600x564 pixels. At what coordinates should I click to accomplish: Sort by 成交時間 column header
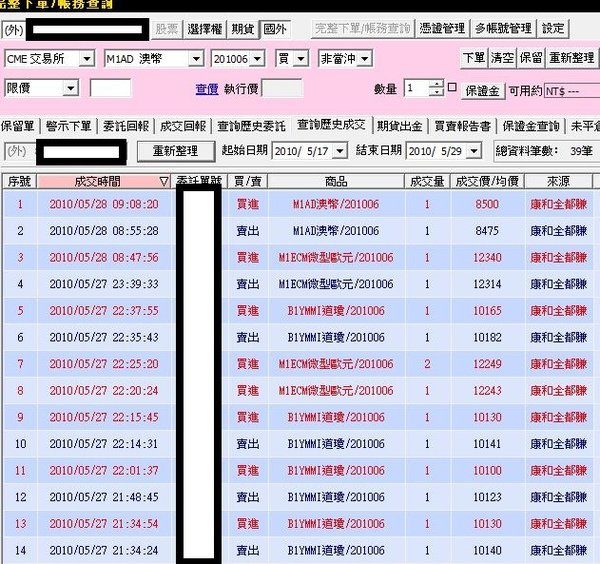point(104,181)
